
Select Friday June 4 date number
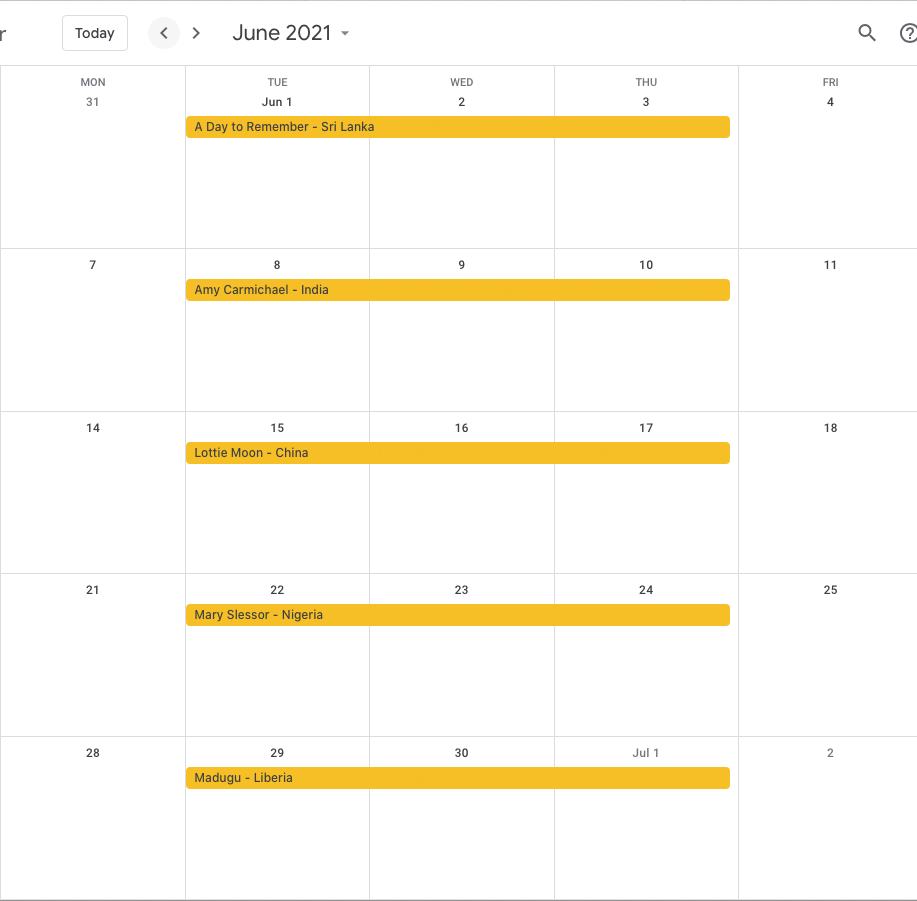tap(830, 102)
